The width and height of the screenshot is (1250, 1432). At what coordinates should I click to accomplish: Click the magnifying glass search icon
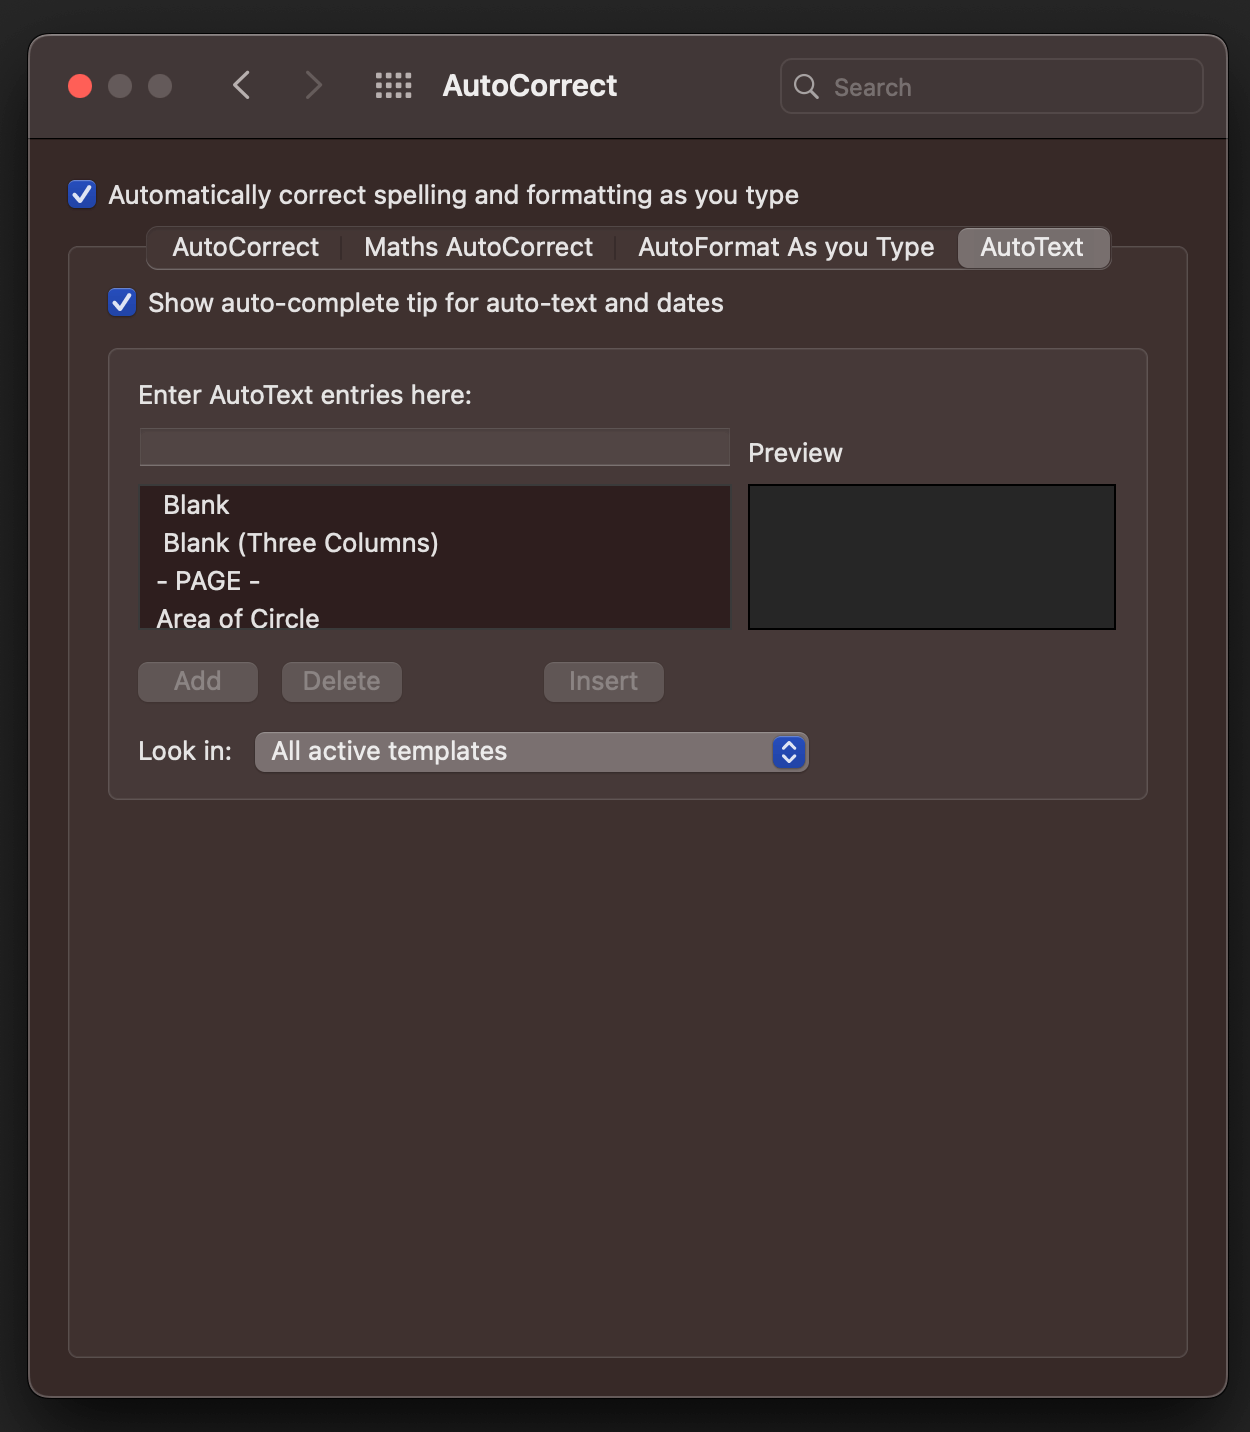pyautogui.click(x=806, y=87)
